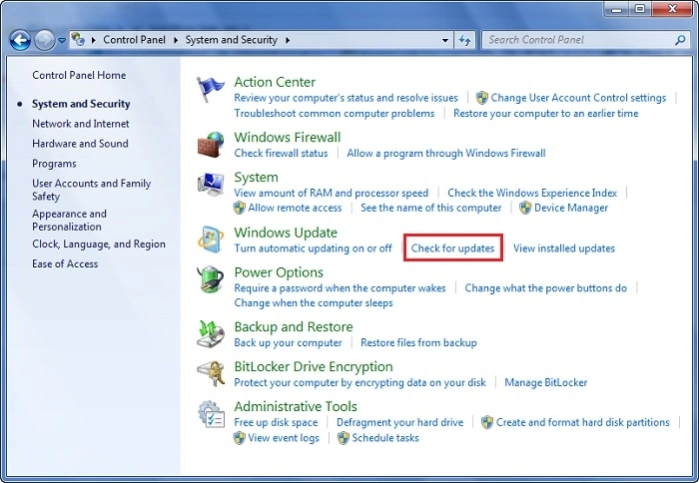
Task: Select Control Panel in the breadcrumb
Action: (134, 40)
